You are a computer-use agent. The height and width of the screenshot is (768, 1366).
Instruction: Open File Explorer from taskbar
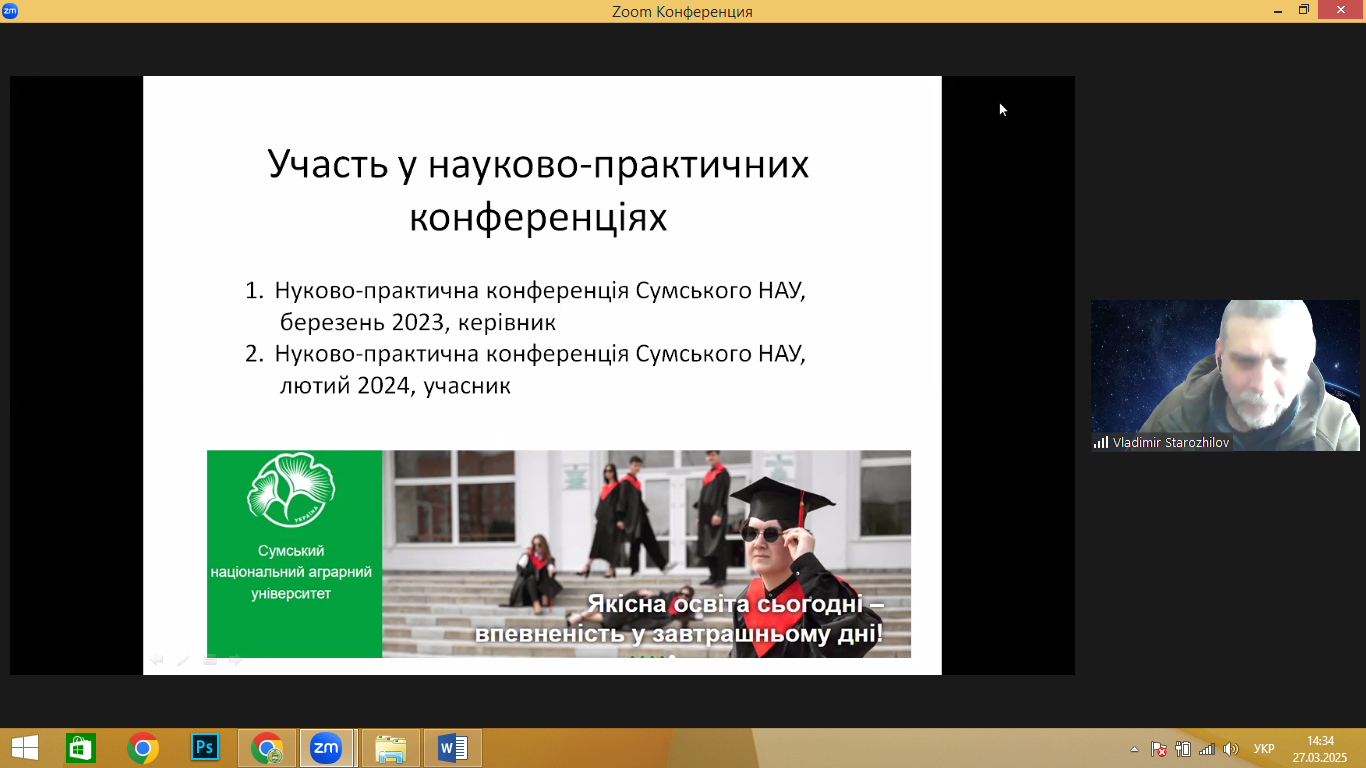point(390,748)
